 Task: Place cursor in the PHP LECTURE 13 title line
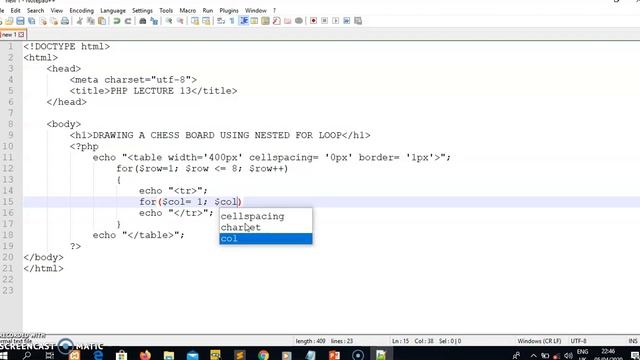(x=153, y=91)
